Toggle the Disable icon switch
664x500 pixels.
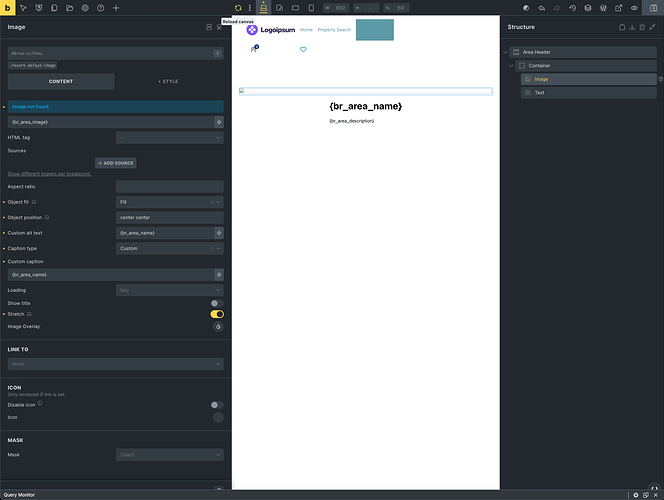click(x=217, y=405)
